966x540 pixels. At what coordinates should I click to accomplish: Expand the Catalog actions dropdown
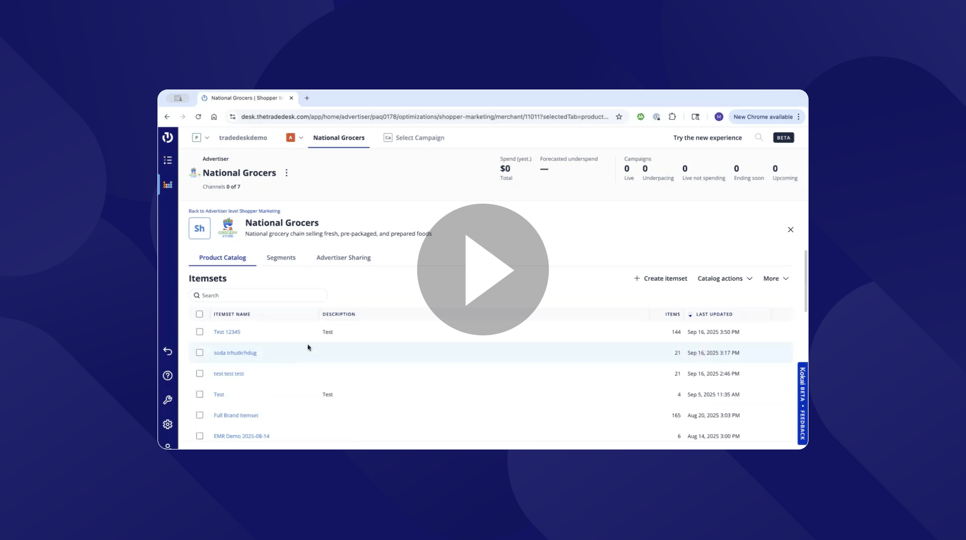(x=725, y=279)
